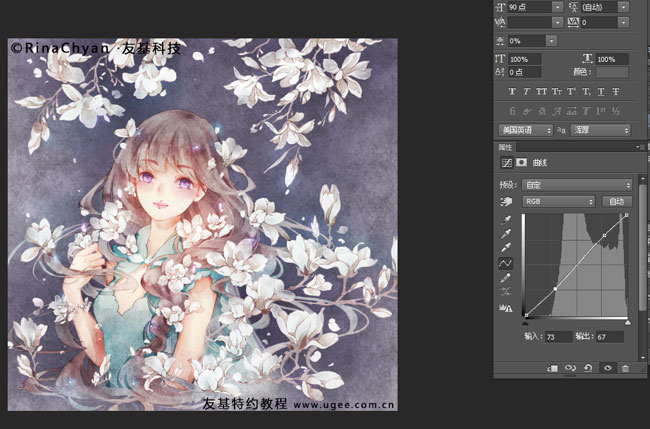Viewport: 650px width, 429px height.
Task: Open the 预设 preset dropdown showing 自定
Action: click(x=577, y=185)
